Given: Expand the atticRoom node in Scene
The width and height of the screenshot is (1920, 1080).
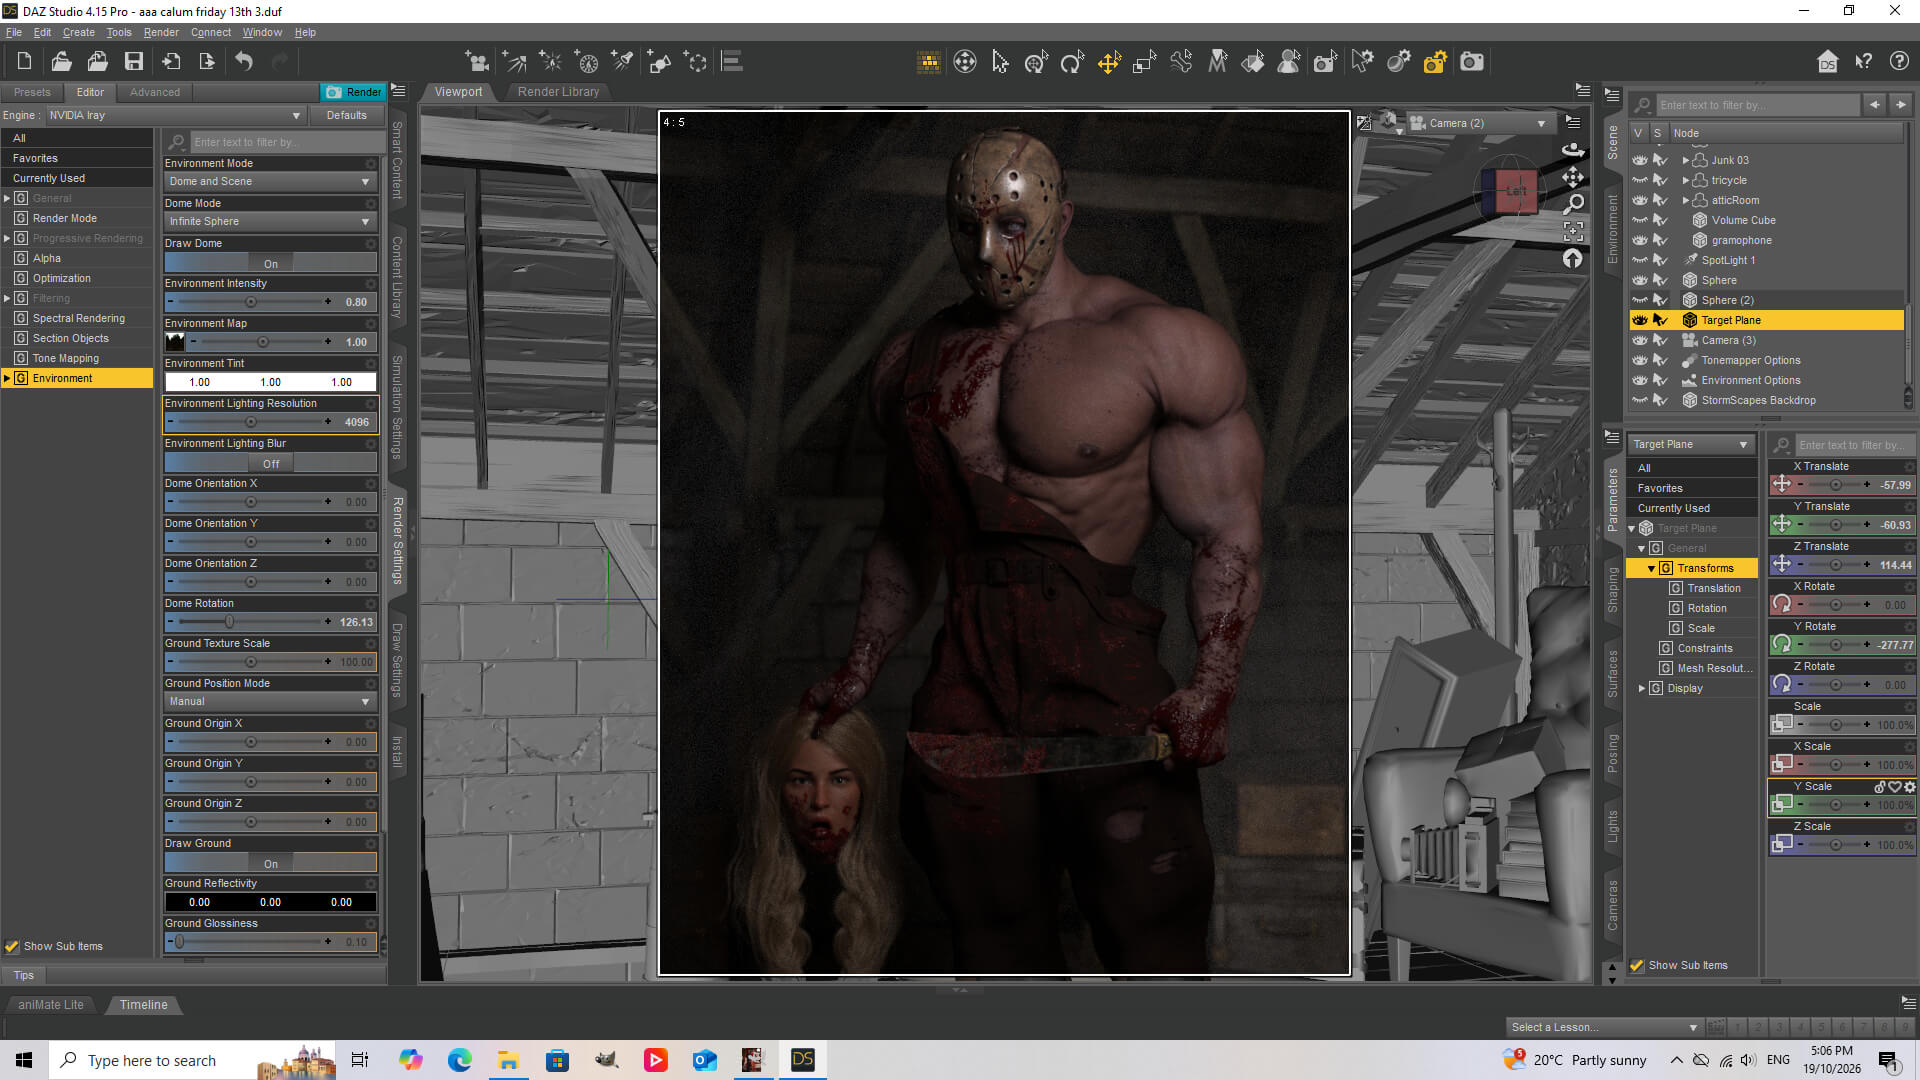Looking at the screenshot, I should 1686,200.
